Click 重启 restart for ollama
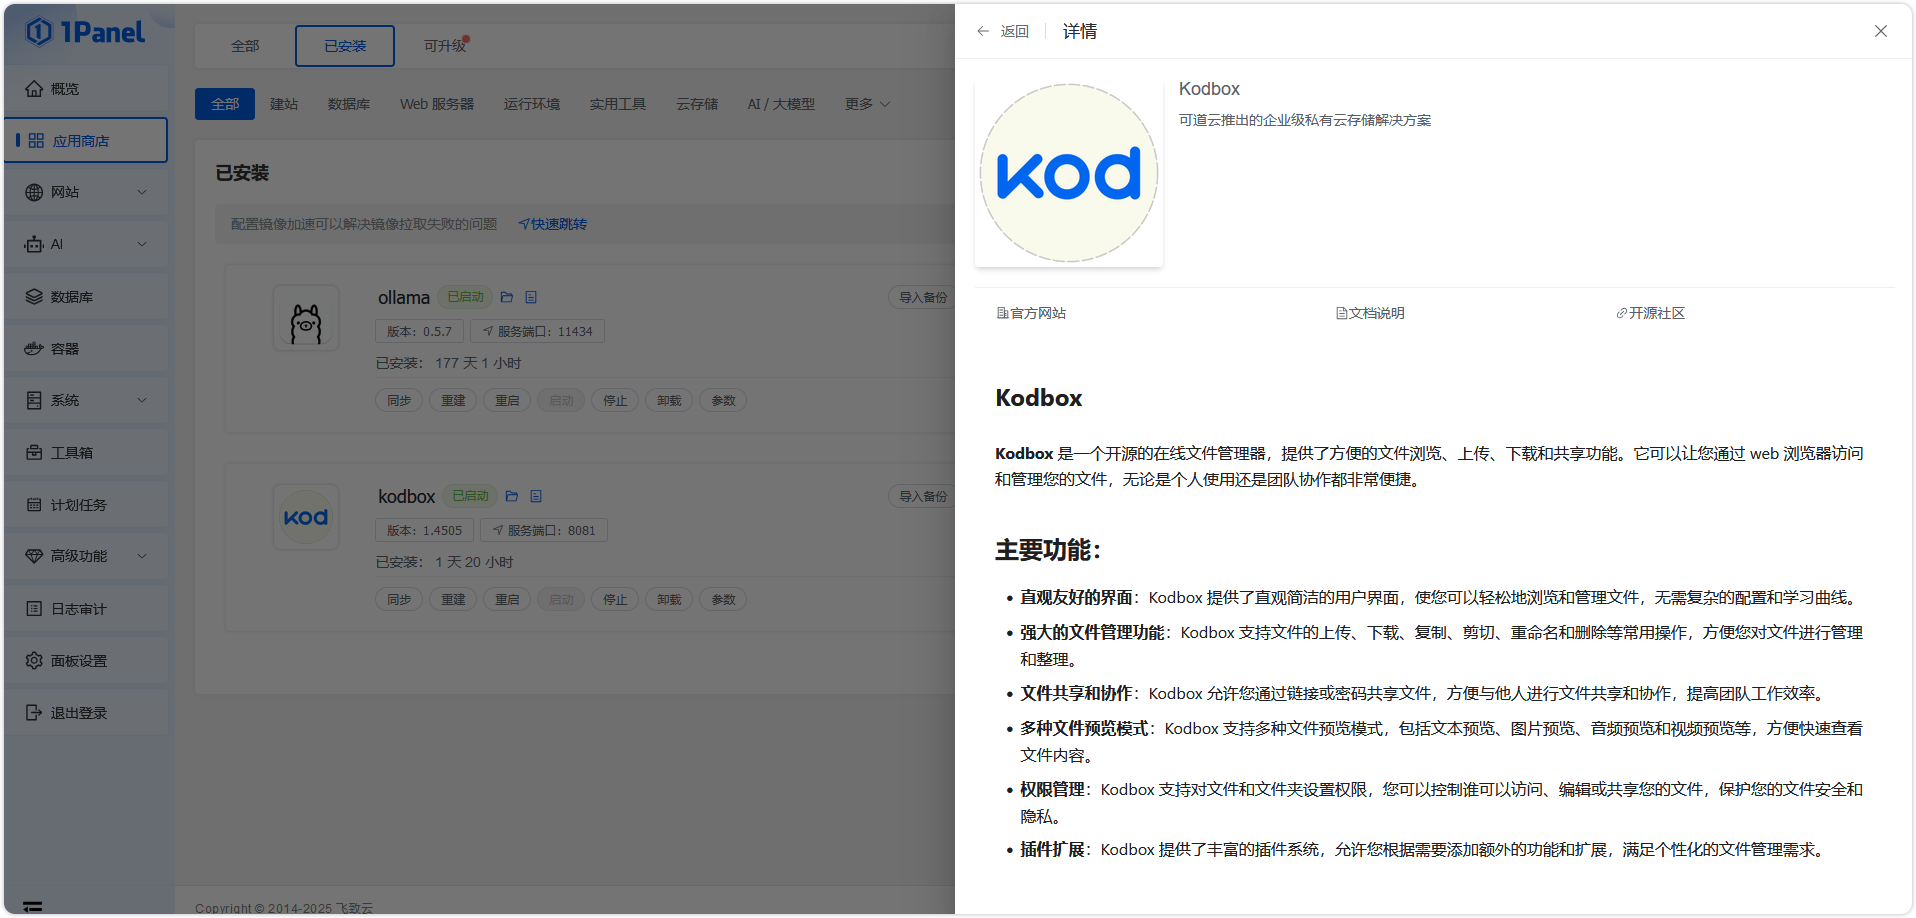This screenshot has height=918, width=1916. pos(507,400)
